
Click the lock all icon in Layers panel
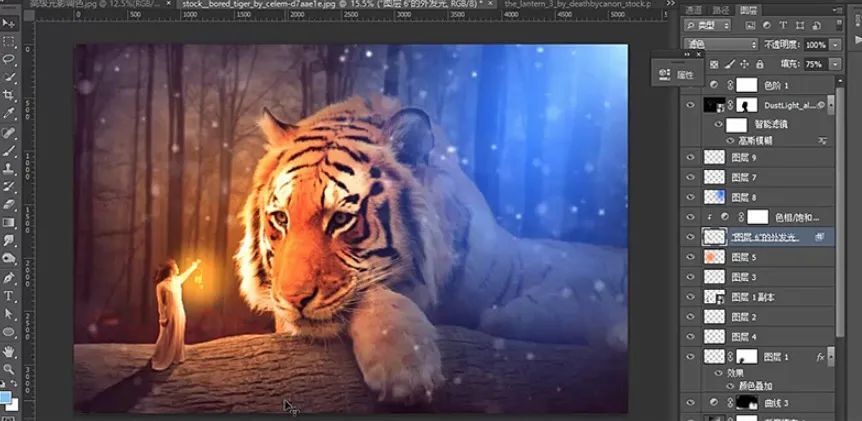coord(758,65)
